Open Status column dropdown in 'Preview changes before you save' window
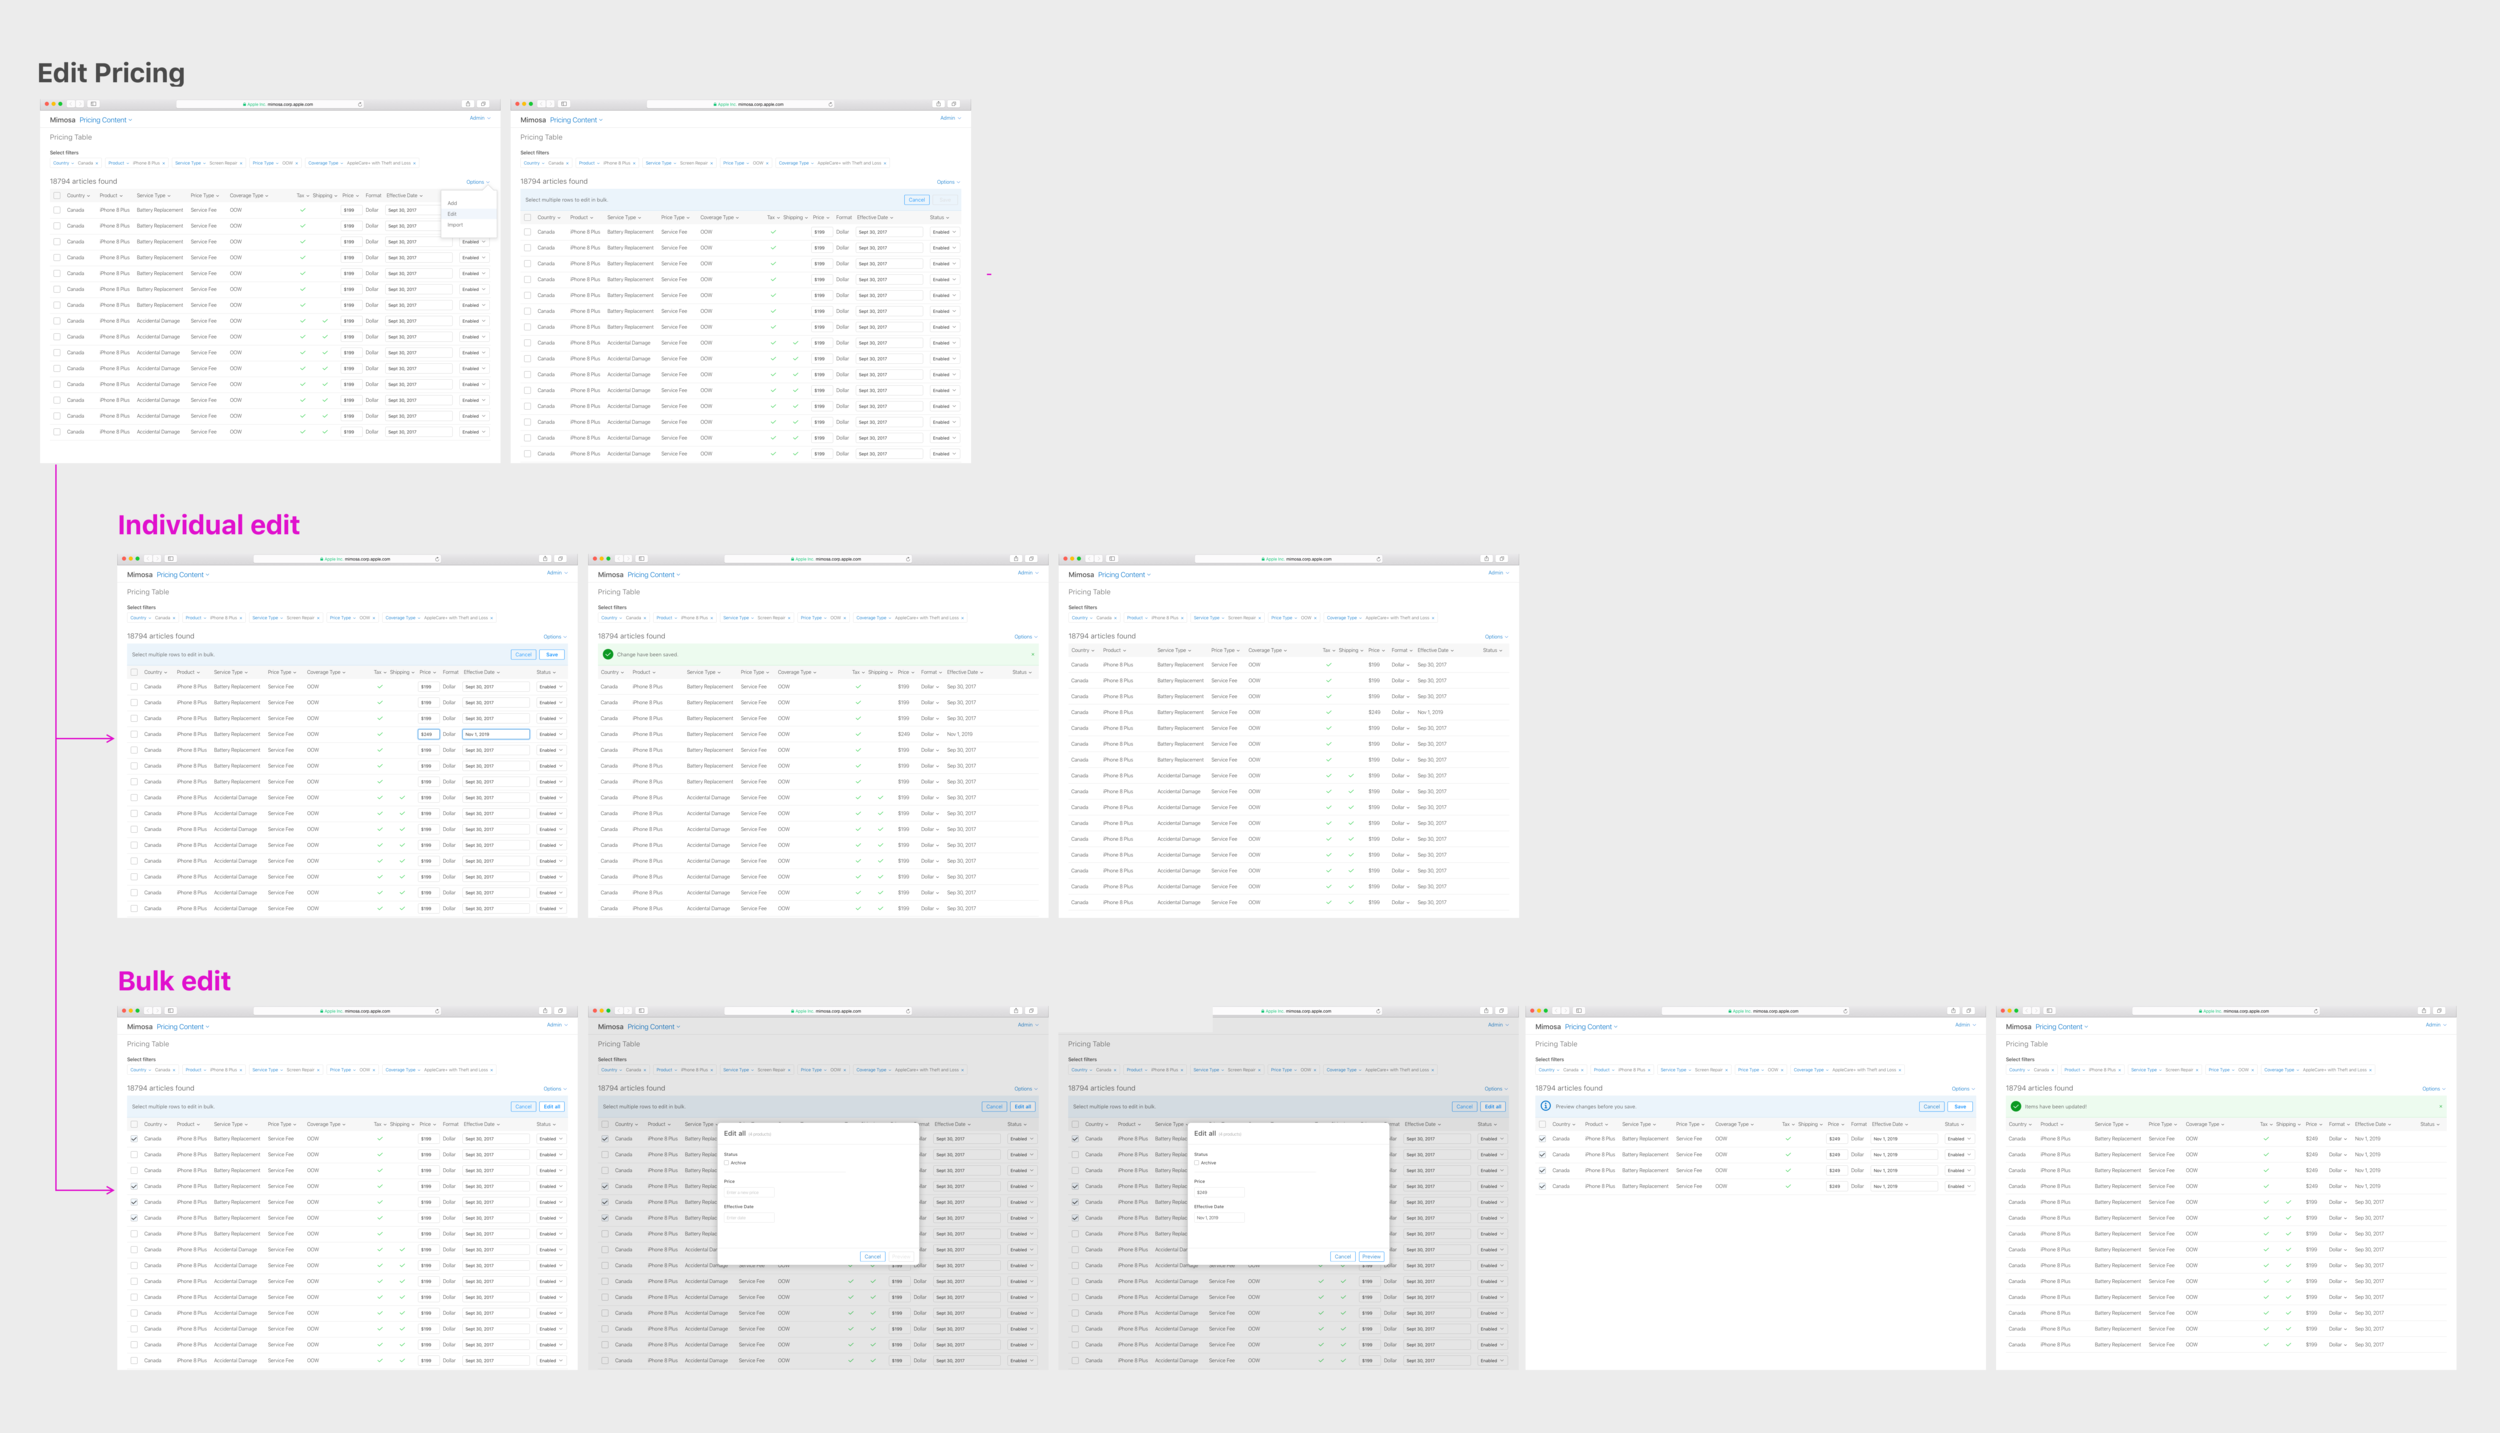This screenshot has width=2500, height=1433. coord(1955,1124)
